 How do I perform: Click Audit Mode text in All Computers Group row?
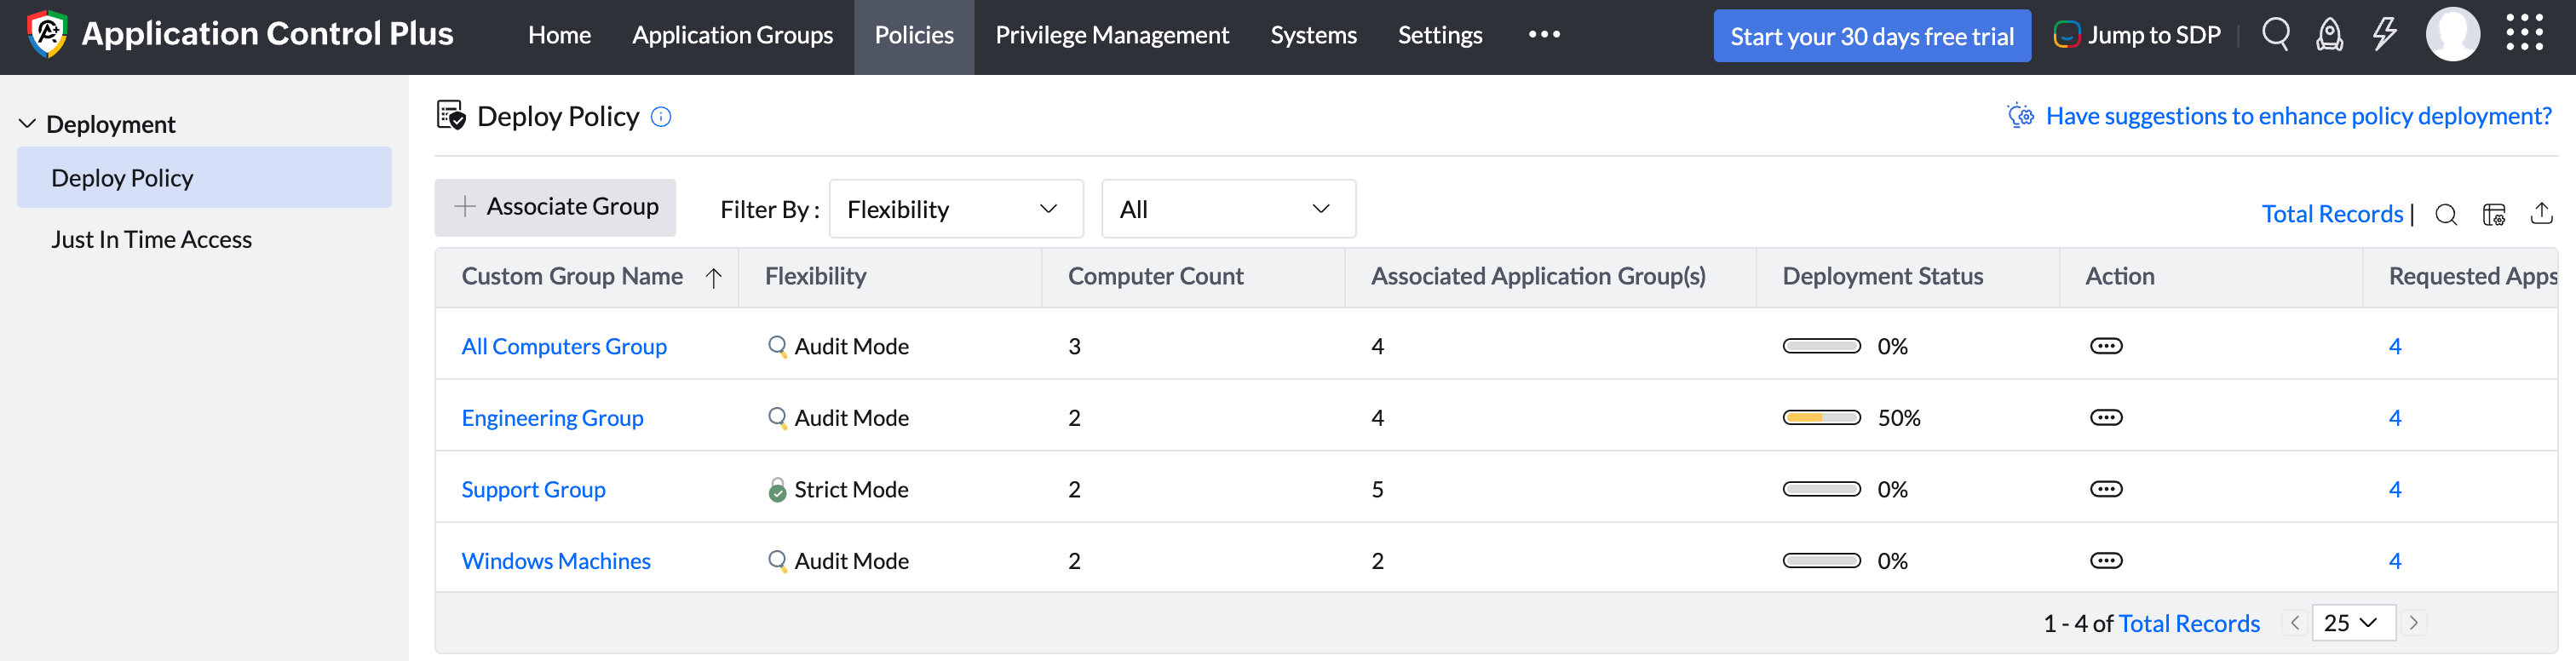[851, 346]
